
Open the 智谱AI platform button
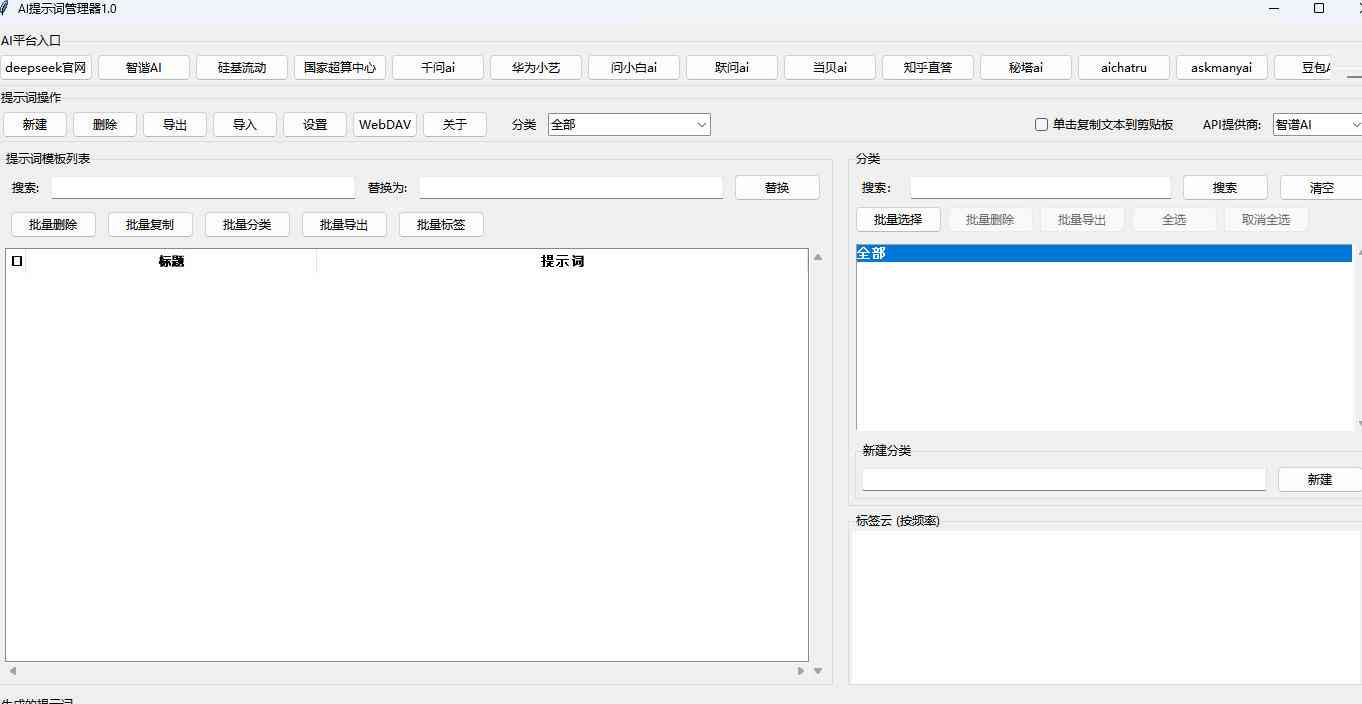(x=144, y=68)
